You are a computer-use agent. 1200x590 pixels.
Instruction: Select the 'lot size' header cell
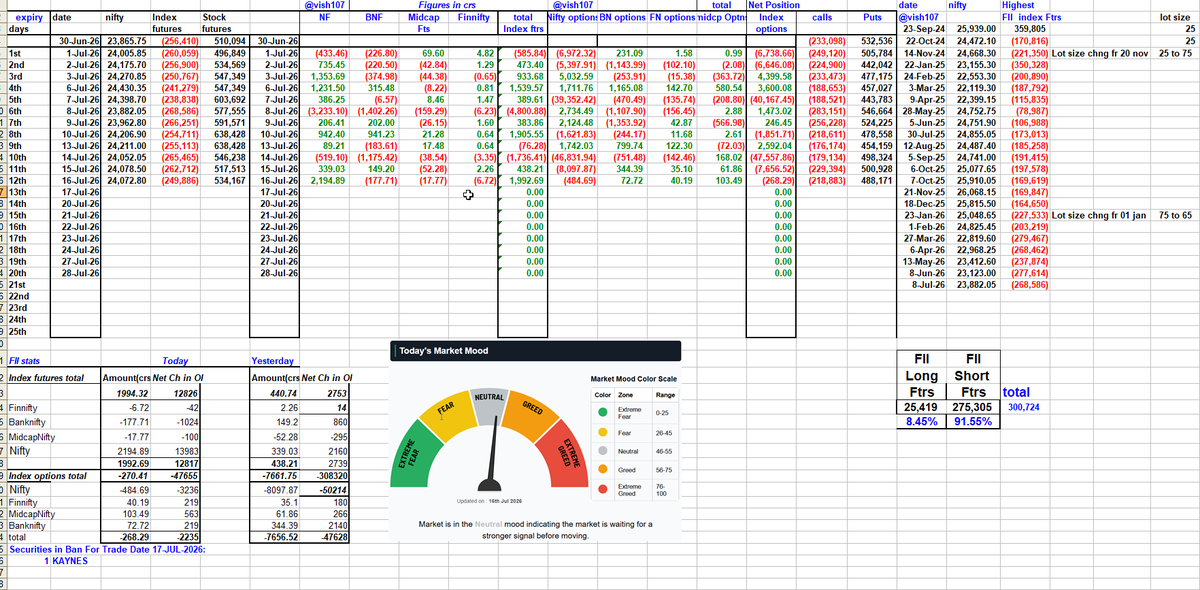(1174, 17)
